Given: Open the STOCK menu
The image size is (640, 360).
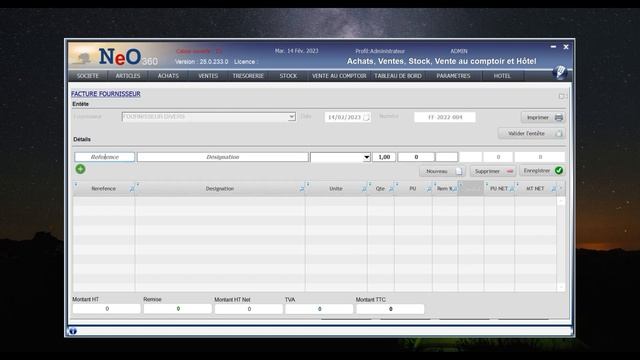Looking at the screenshot, I should (x=288, y=76).
